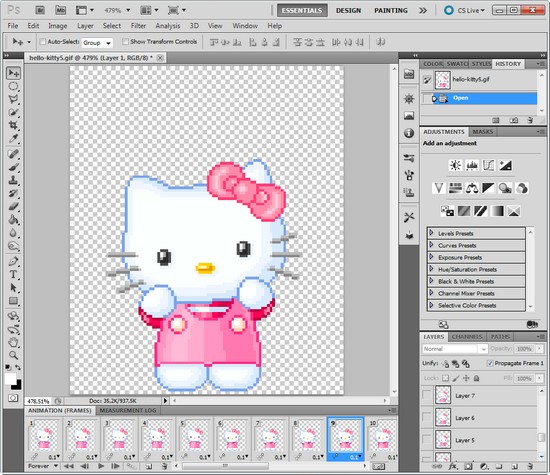The image size is (550, 475).
Task: Open the Normal blend mode dropdown
Action: click(455, 349)
